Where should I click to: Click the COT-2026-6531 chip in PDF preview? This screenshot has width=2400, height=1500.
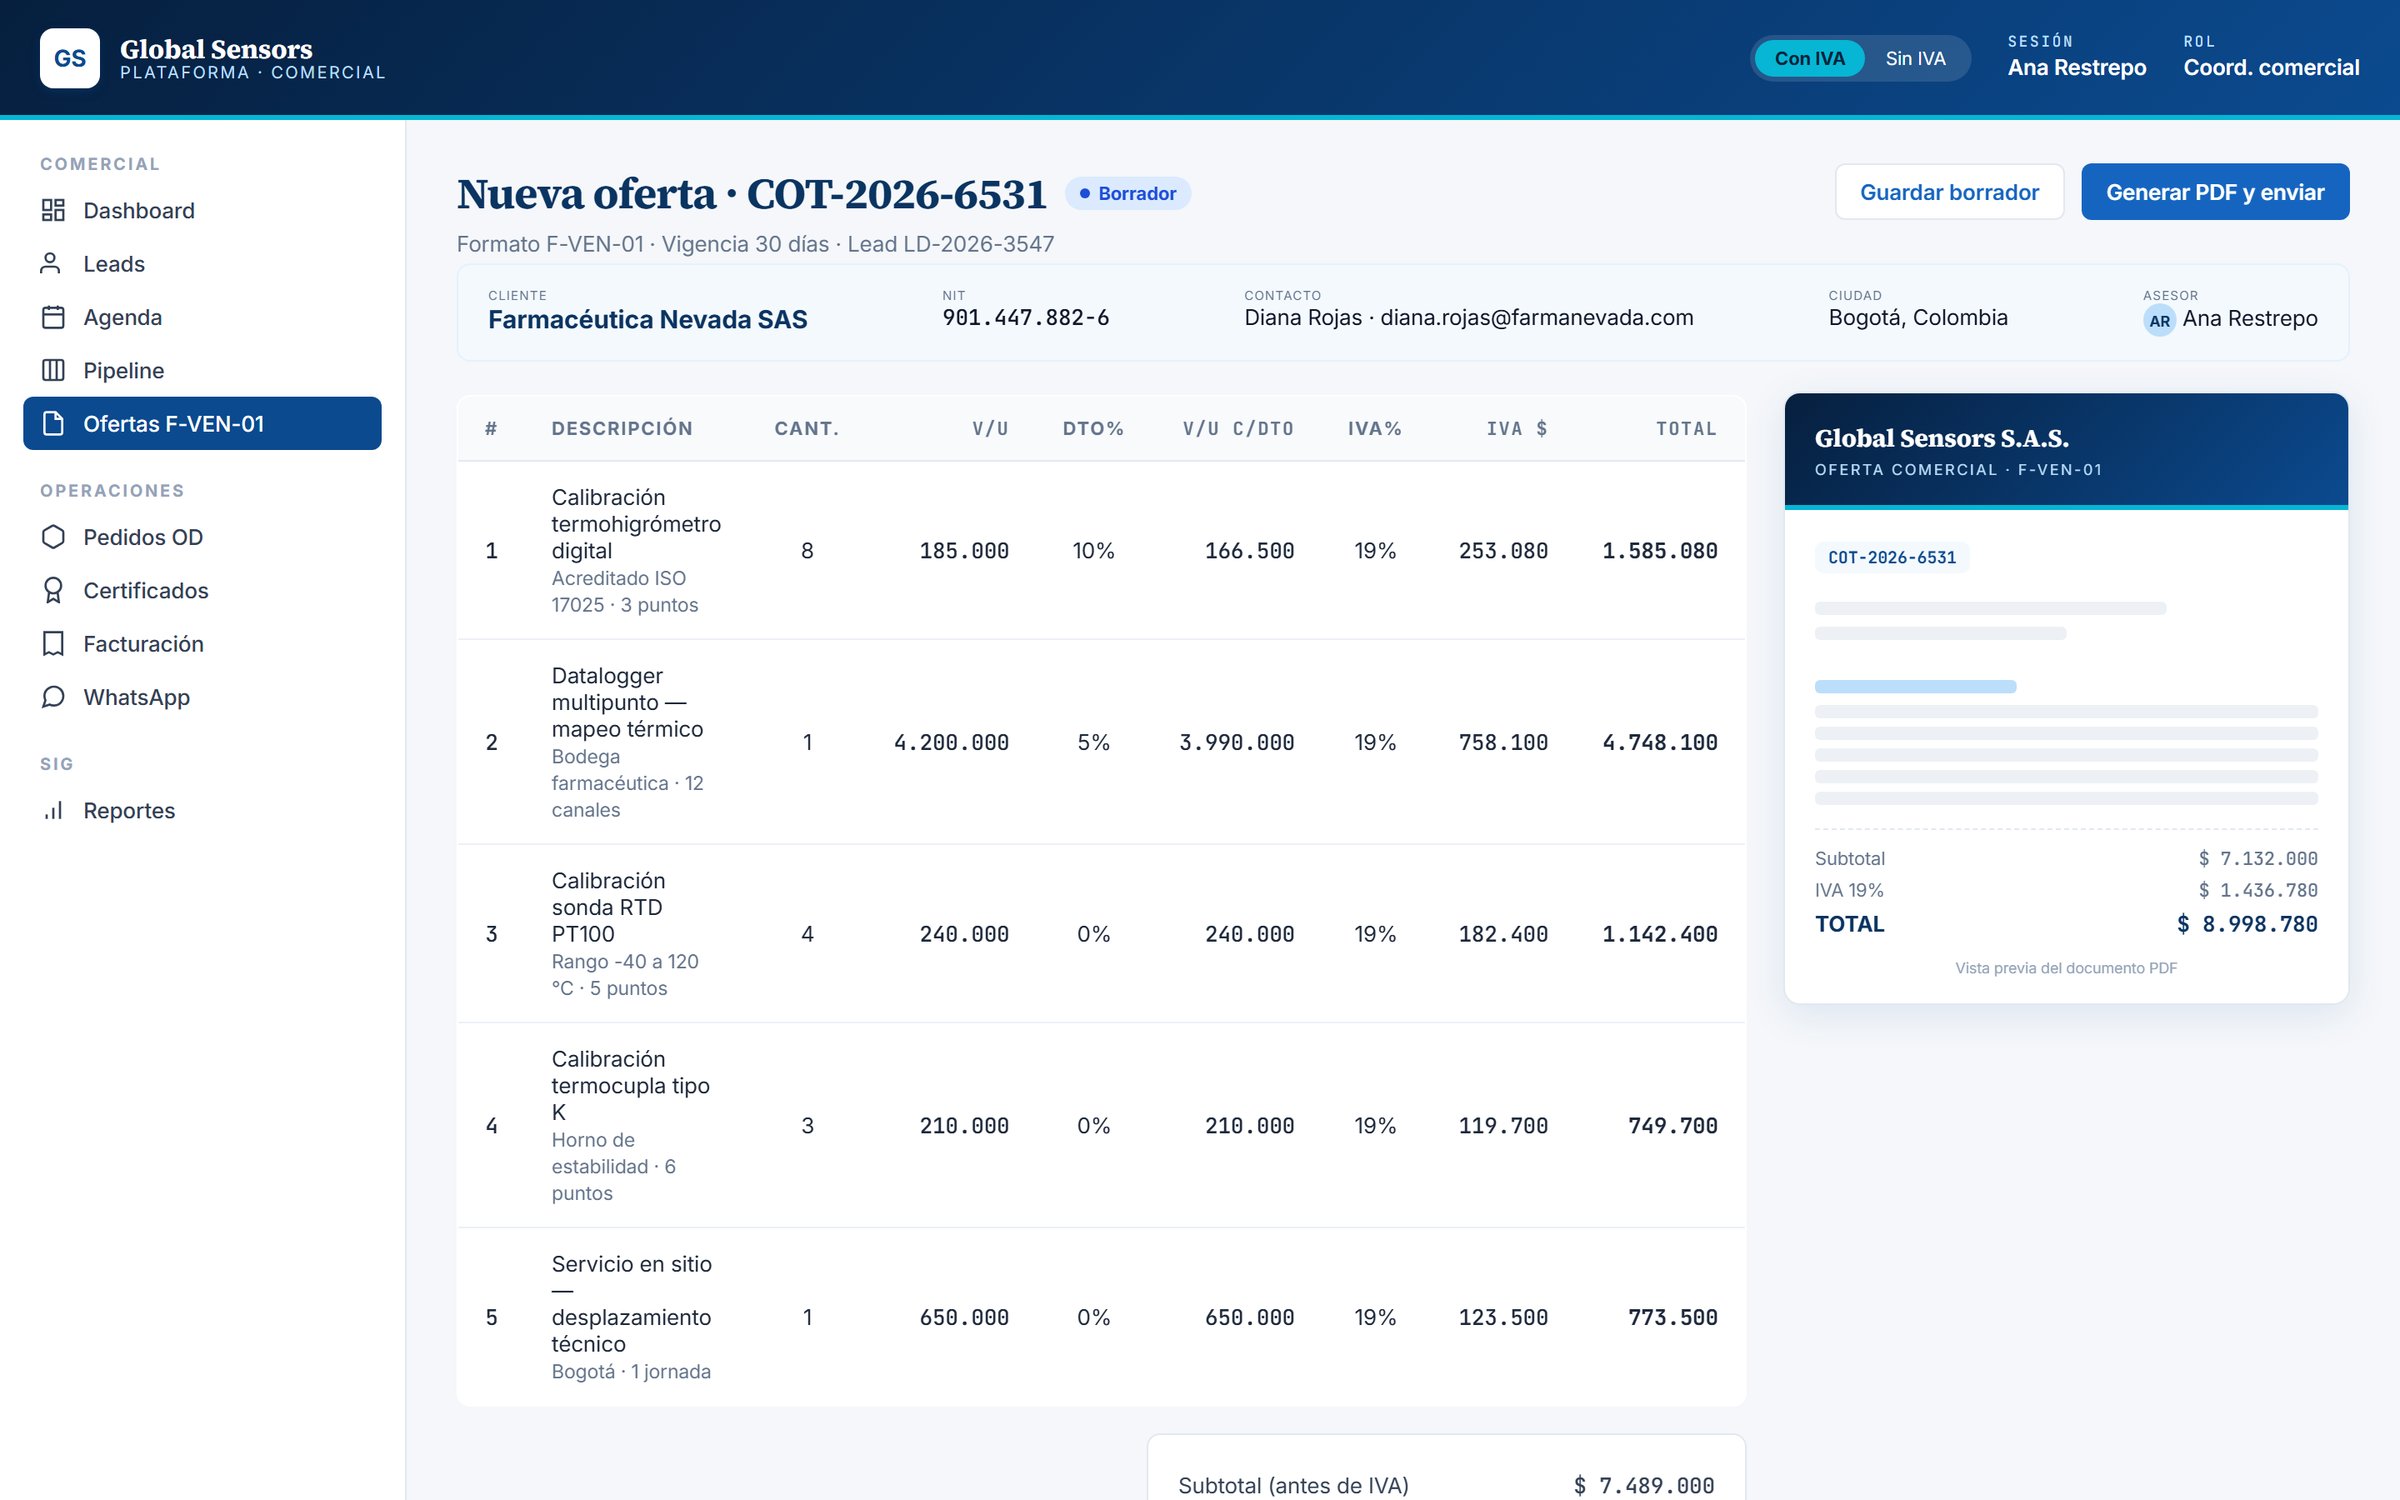[1892, 557]
